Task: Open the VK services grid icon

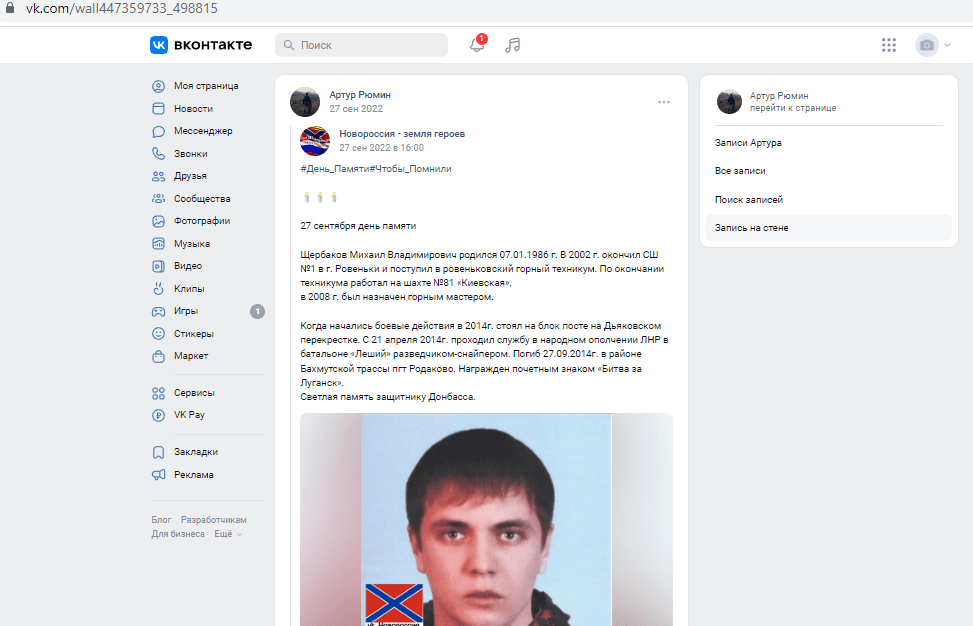Action: (x=889, y=45)
